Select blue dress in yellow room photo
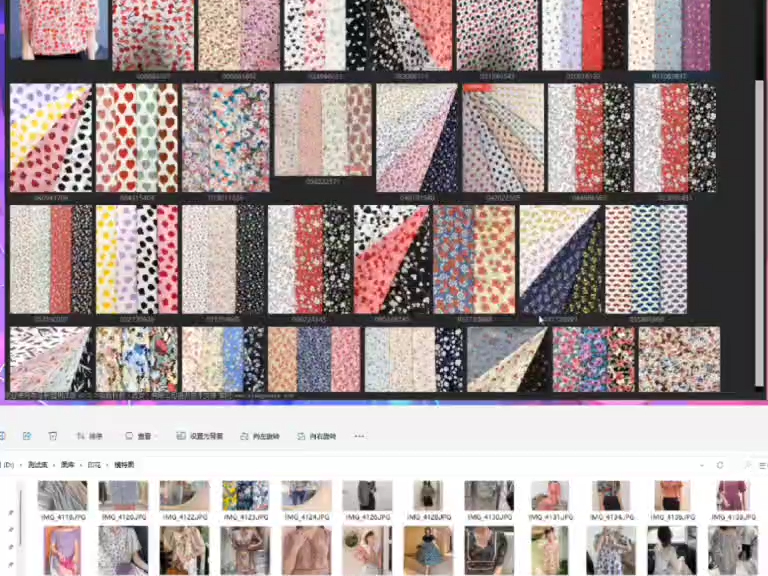 point(428,551)
